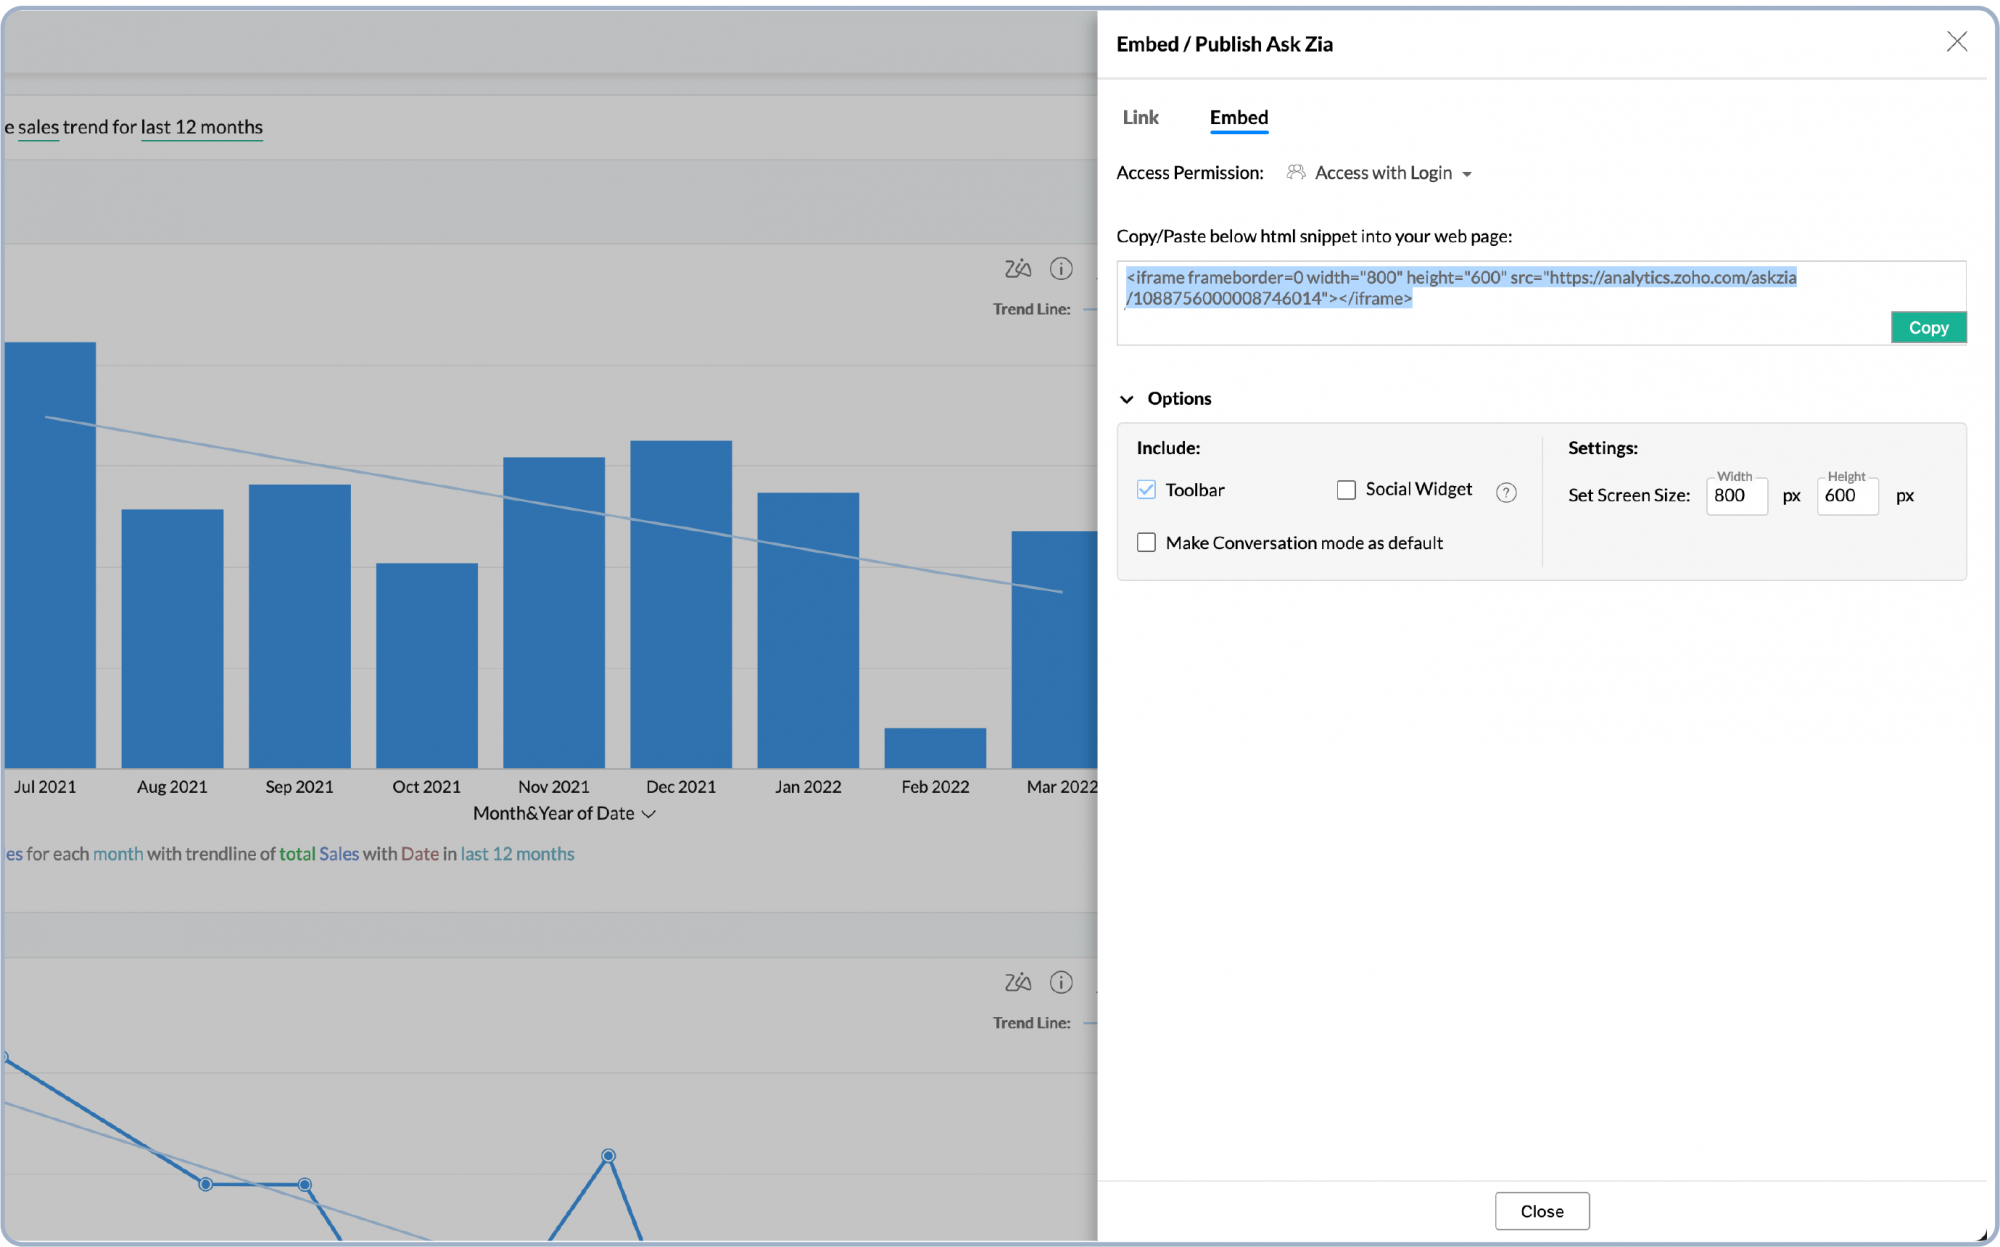Click the help icon next to Social Widget
This screenshot has height=1247, width=2000.
coord(1507,491)
